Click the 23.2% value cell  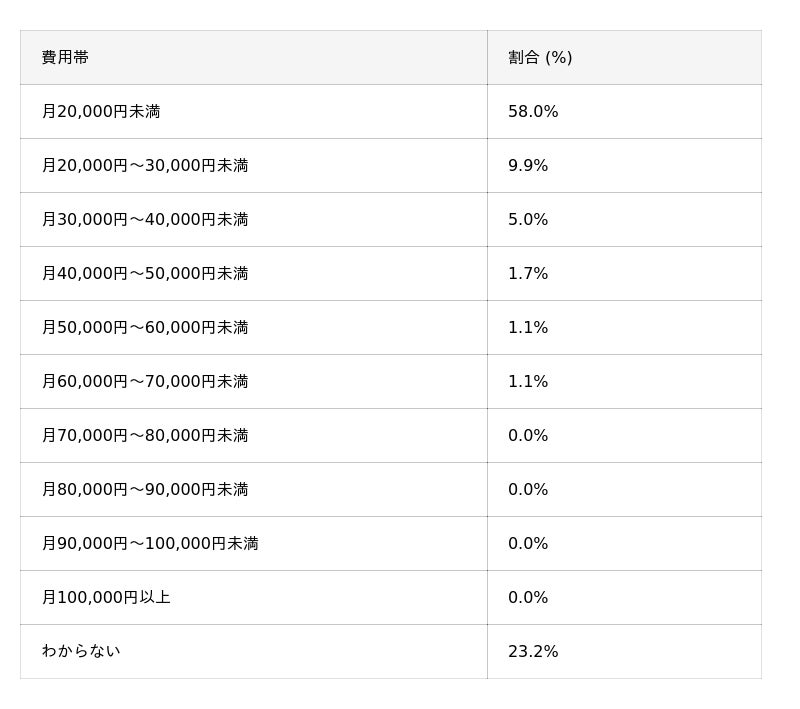point(533,652)
